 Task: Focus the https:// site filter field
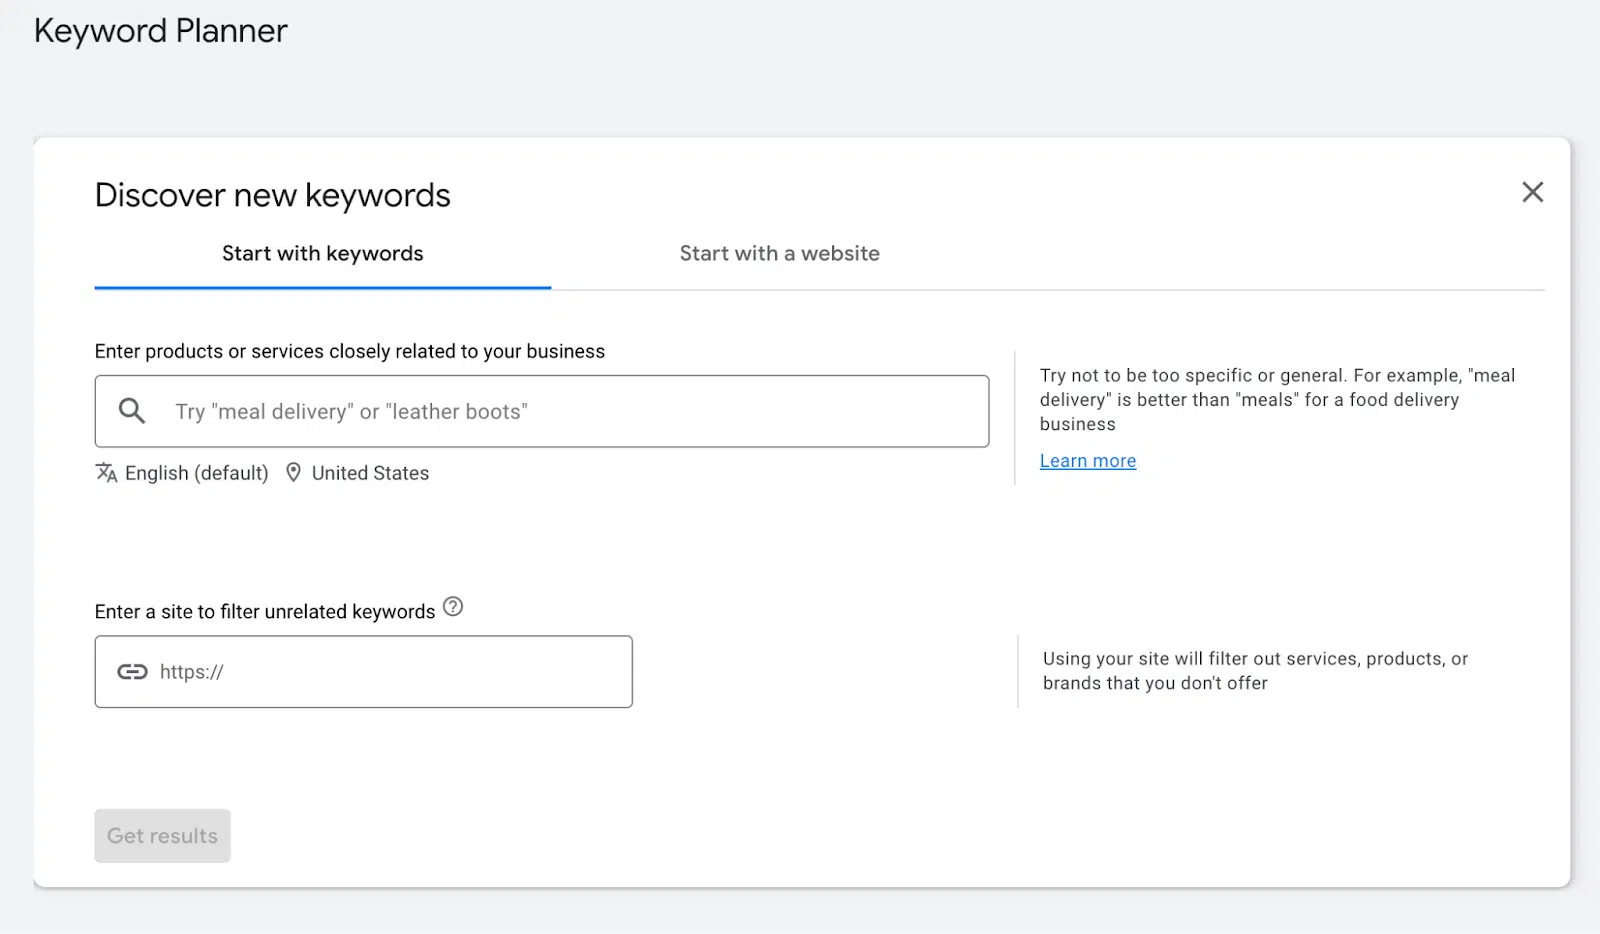click(364, 672)
